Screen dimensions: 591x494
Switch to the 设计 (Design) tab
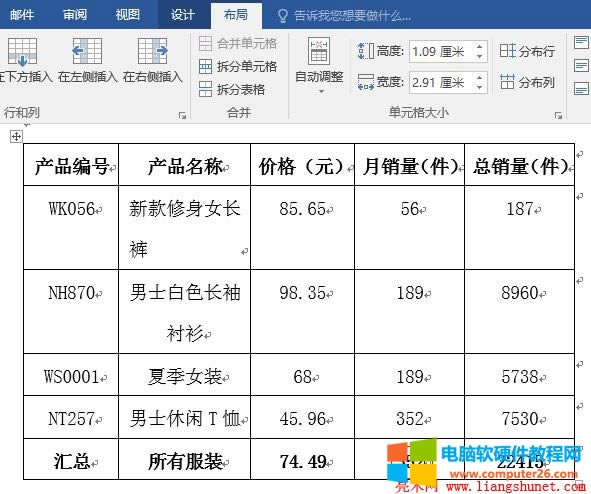pyautogui.click(x=183, y=15)
